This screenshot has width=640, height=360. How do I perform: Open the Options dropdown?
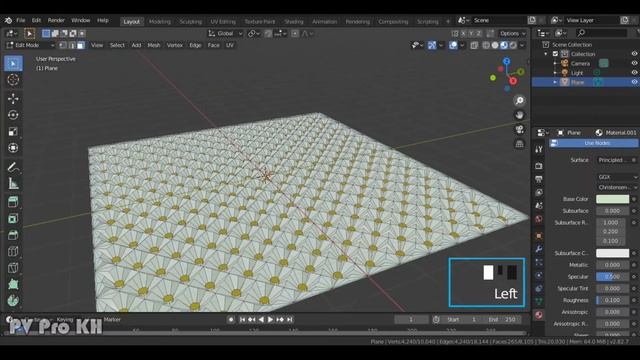[512, 33]
